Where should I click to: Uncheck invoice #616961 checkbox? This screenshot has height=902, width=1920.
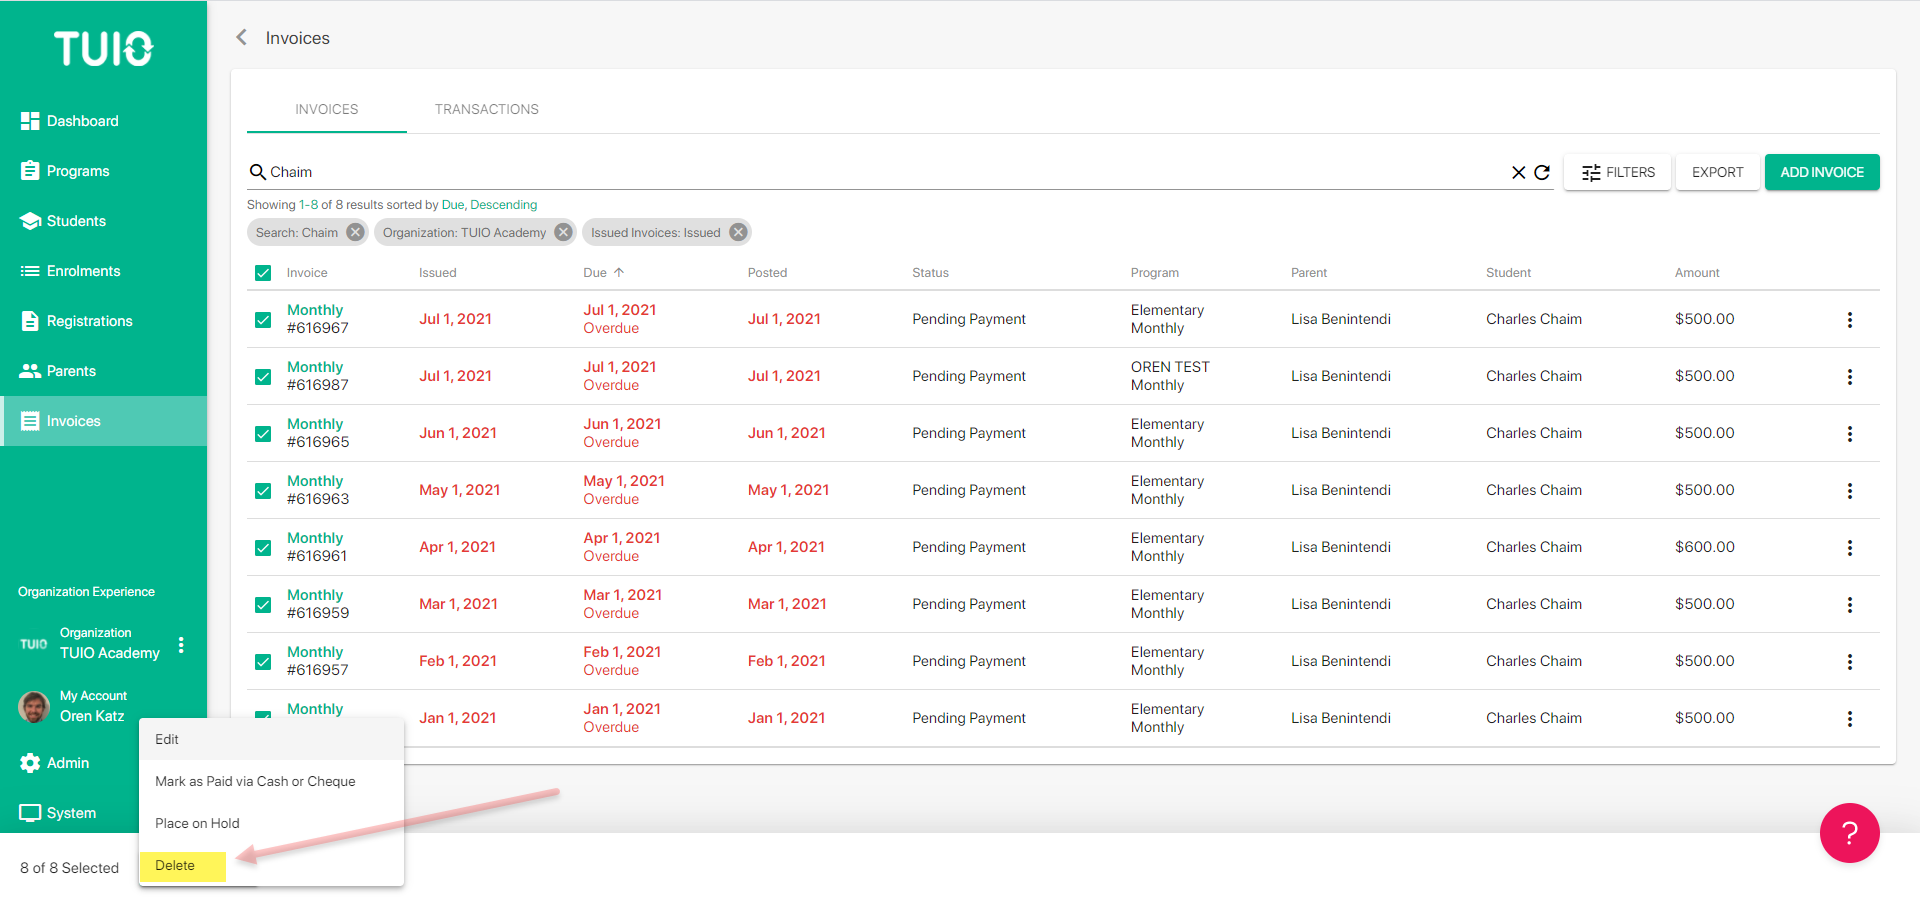click(263, 548)
